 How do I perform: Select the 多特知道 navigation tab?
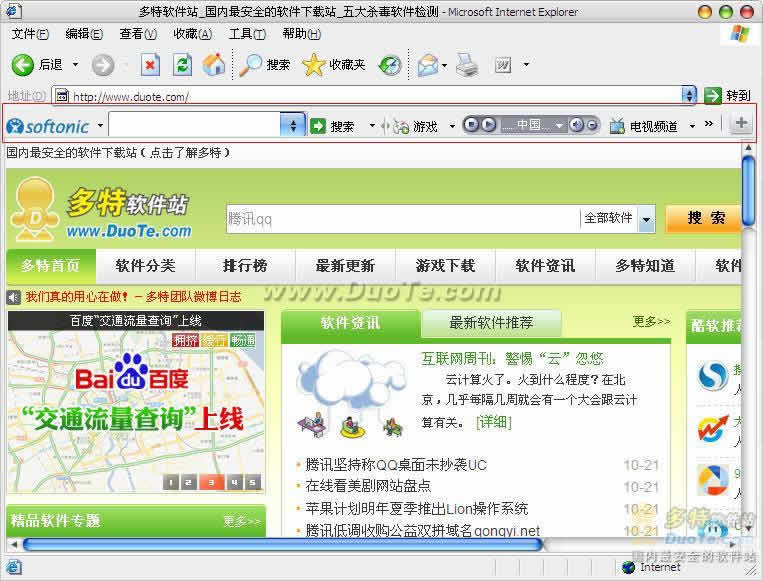[x=645, y=266]
